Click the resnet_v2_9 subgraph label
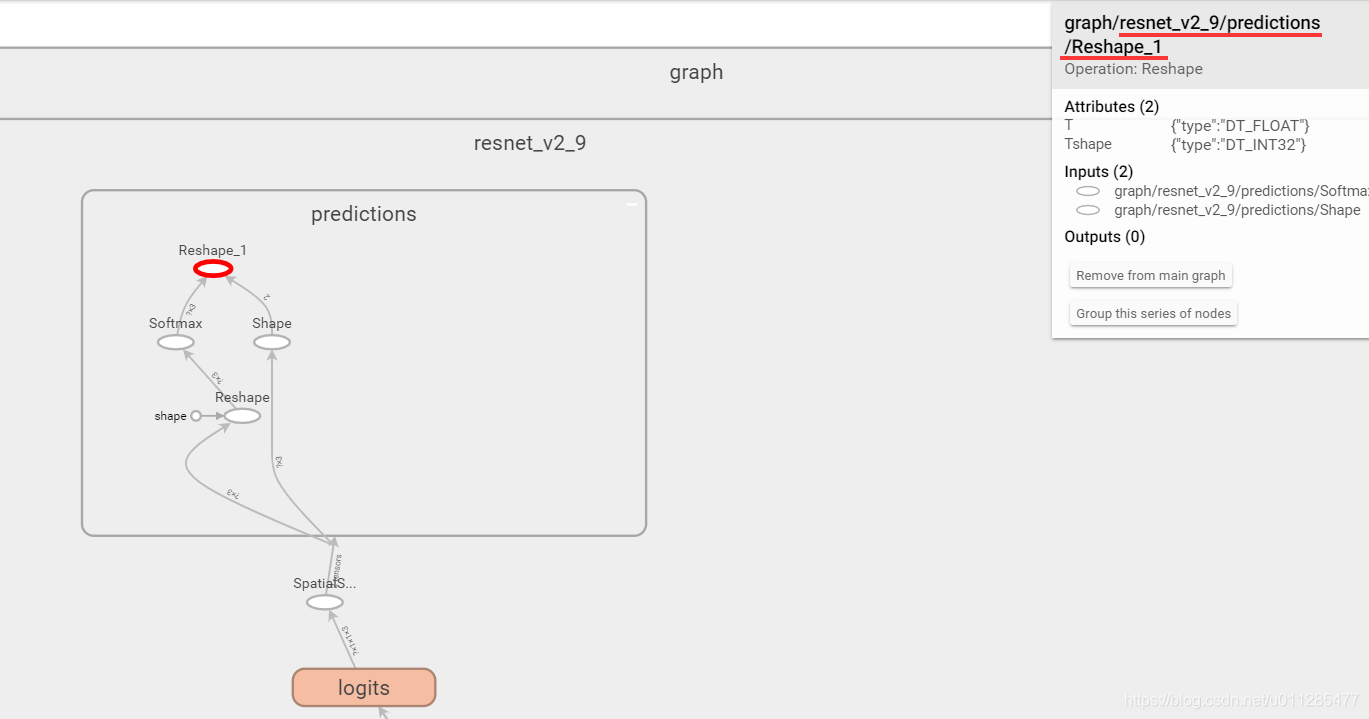This screenshot has height=719, width=1369. point(529,142)
